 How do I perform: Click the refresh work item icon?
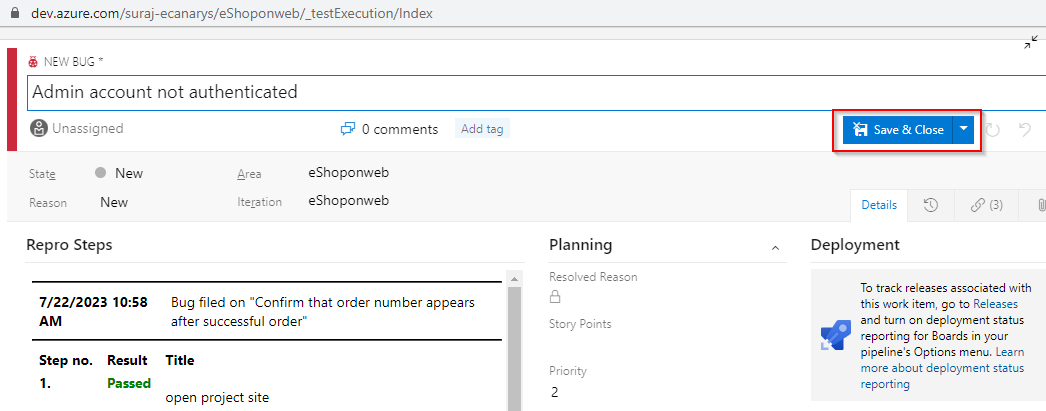click(x=993, y=130)
